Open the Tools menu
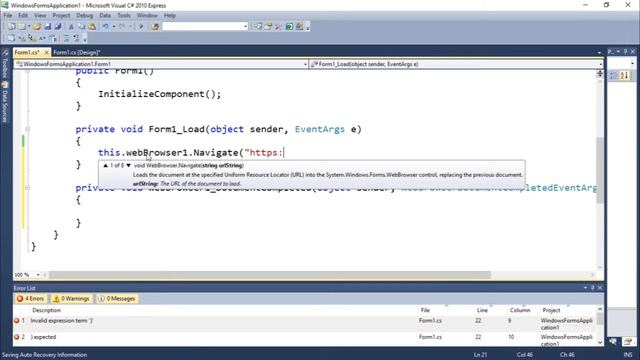The image size is (640, 360). [x=124, y=16]
